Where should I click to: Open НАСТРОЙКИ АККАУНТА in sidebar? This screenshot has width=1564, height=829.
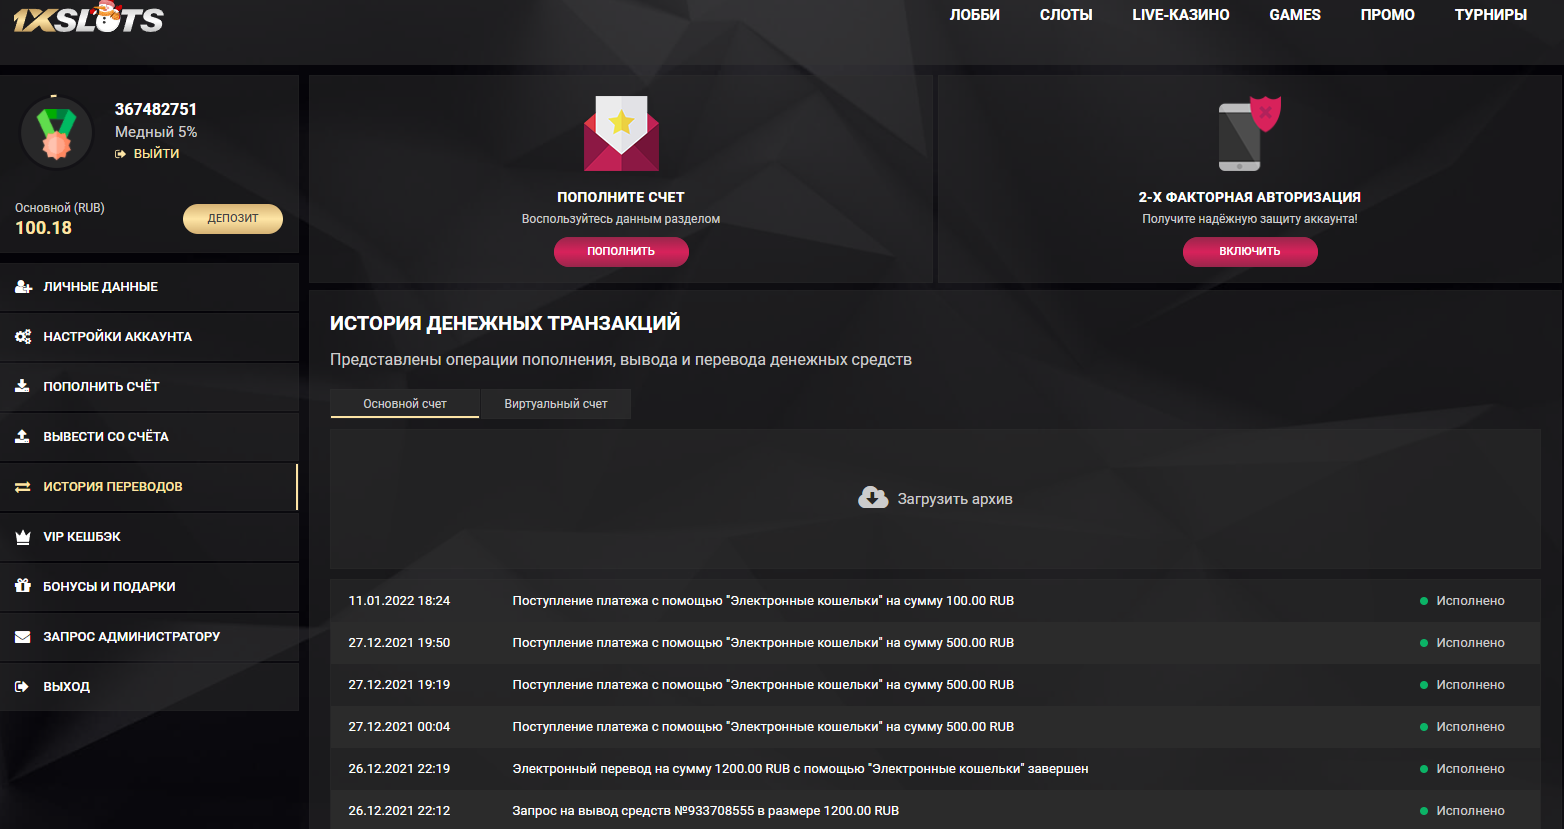pyautogui.click(x=149, y=337)
